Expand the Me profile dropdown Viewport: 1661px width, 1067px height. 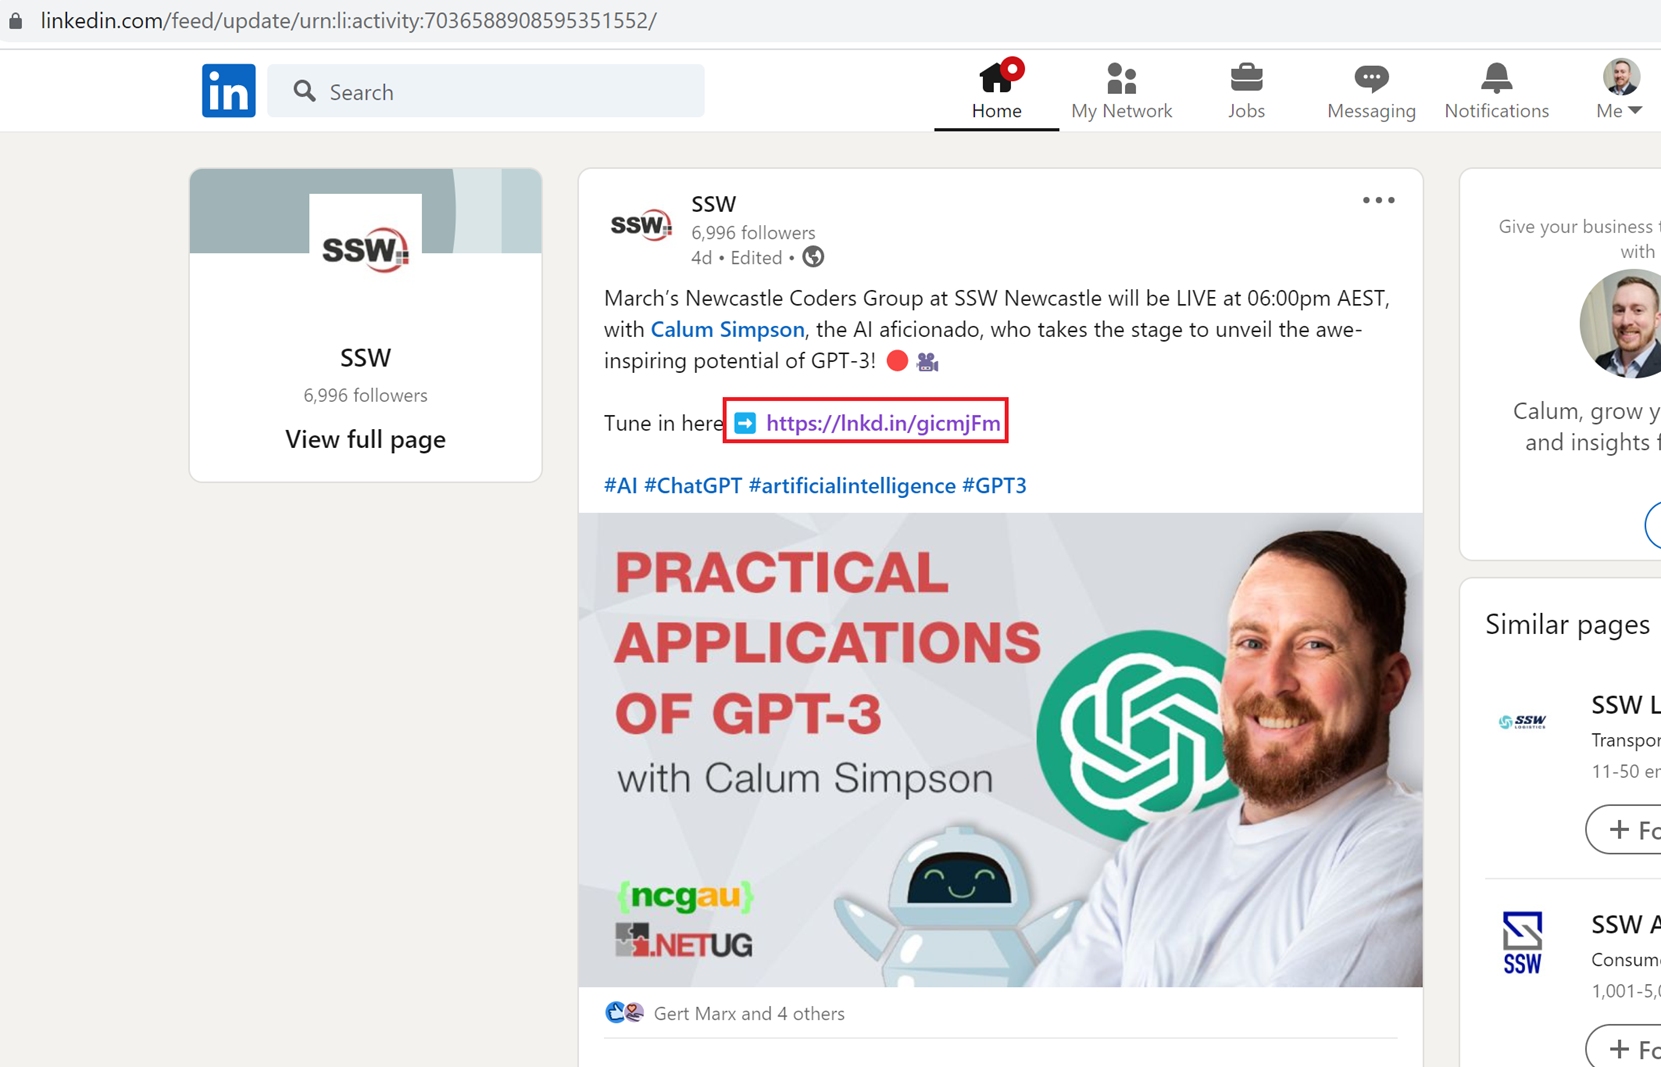pyautogui.click(x=1619, y=110)
